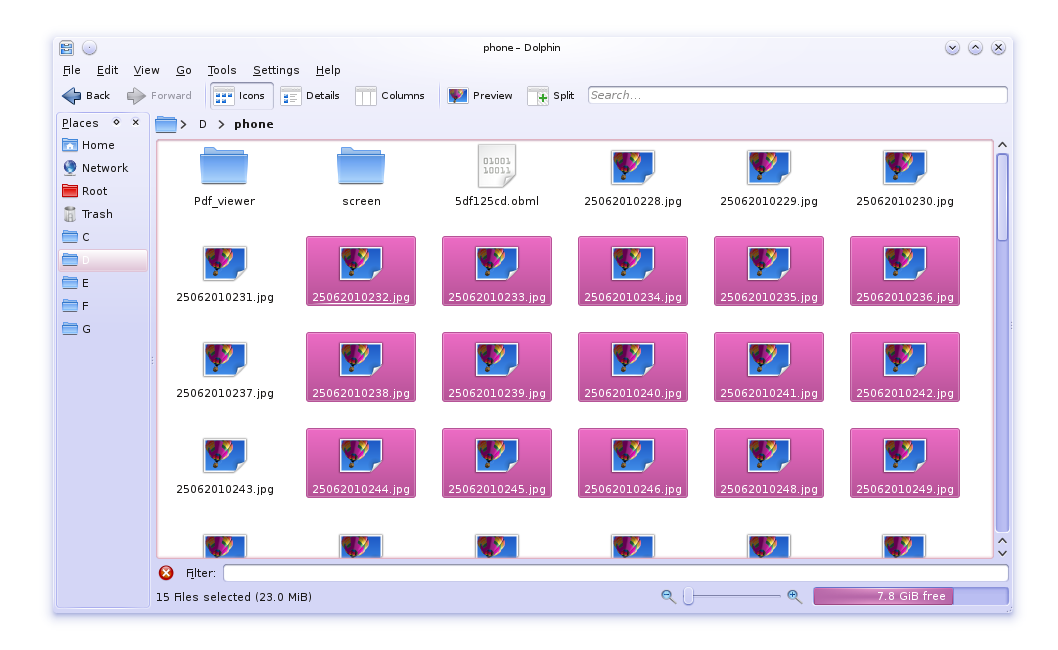This screenshot has width=1058, height=650.
Task: Go back with the Back arrow
Action: (x=86, y=96)
